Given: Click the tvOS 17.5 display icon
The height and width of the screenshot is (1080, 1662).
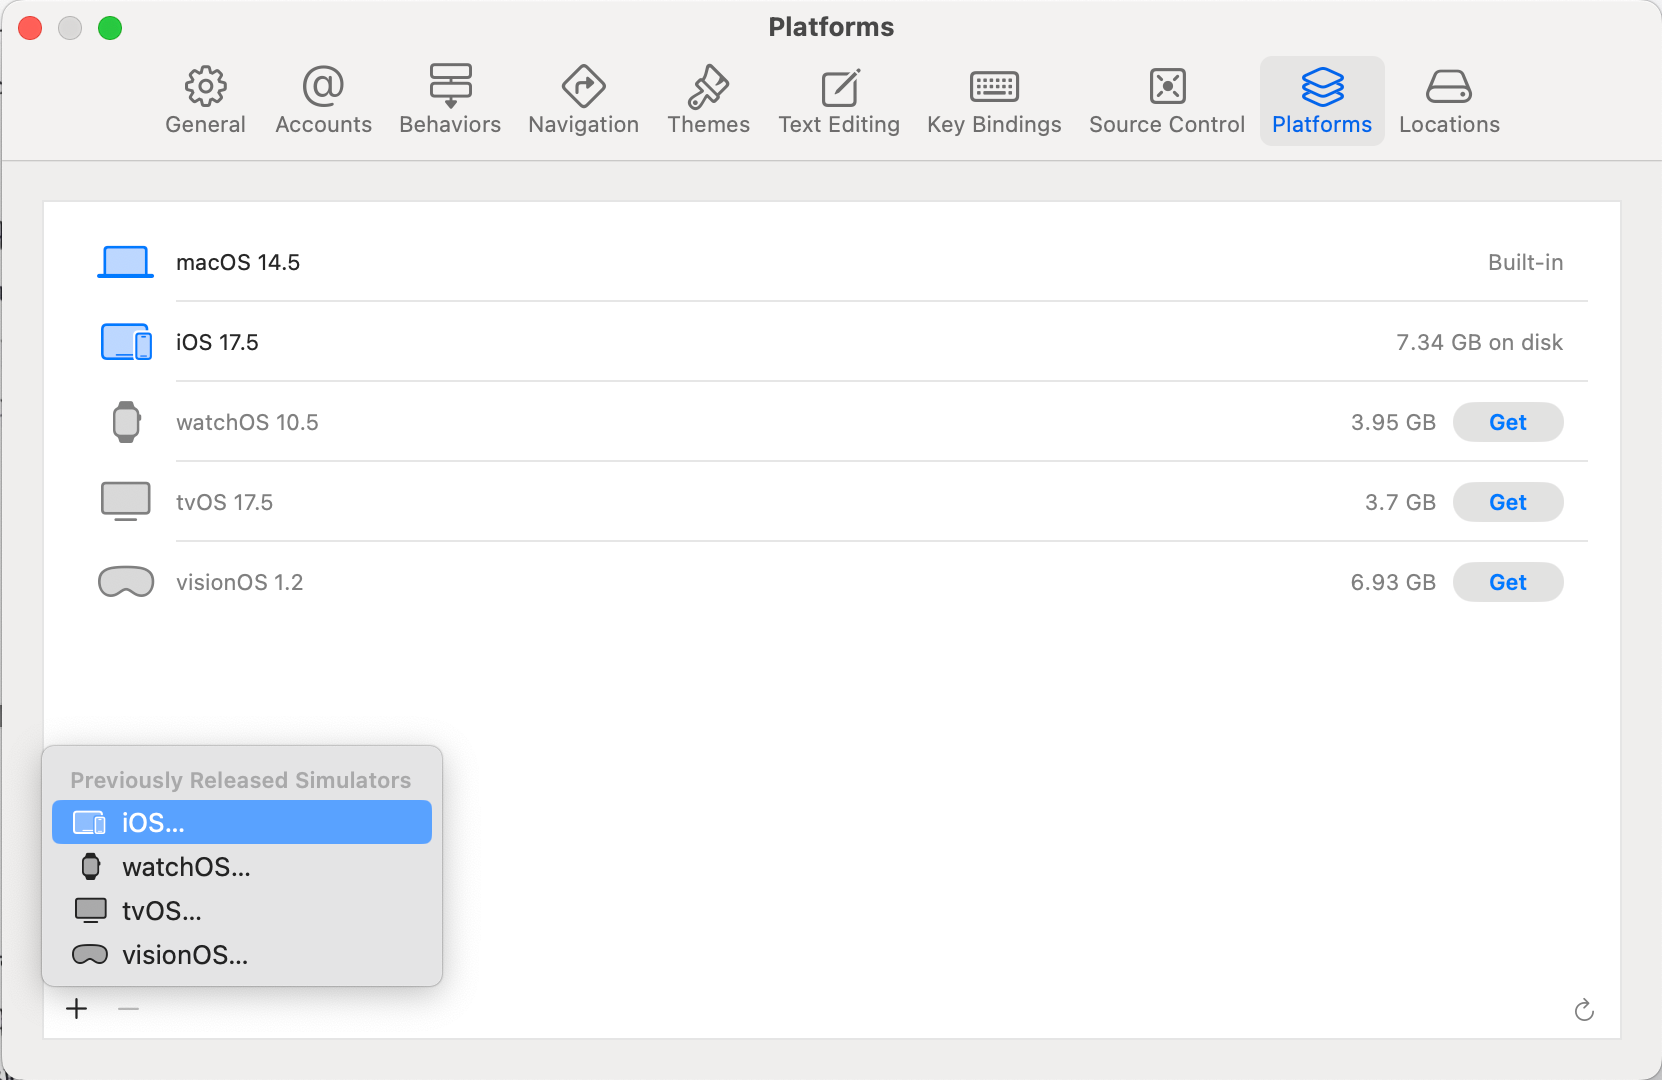Looking at the screenshot, I should tap(126, 502).
